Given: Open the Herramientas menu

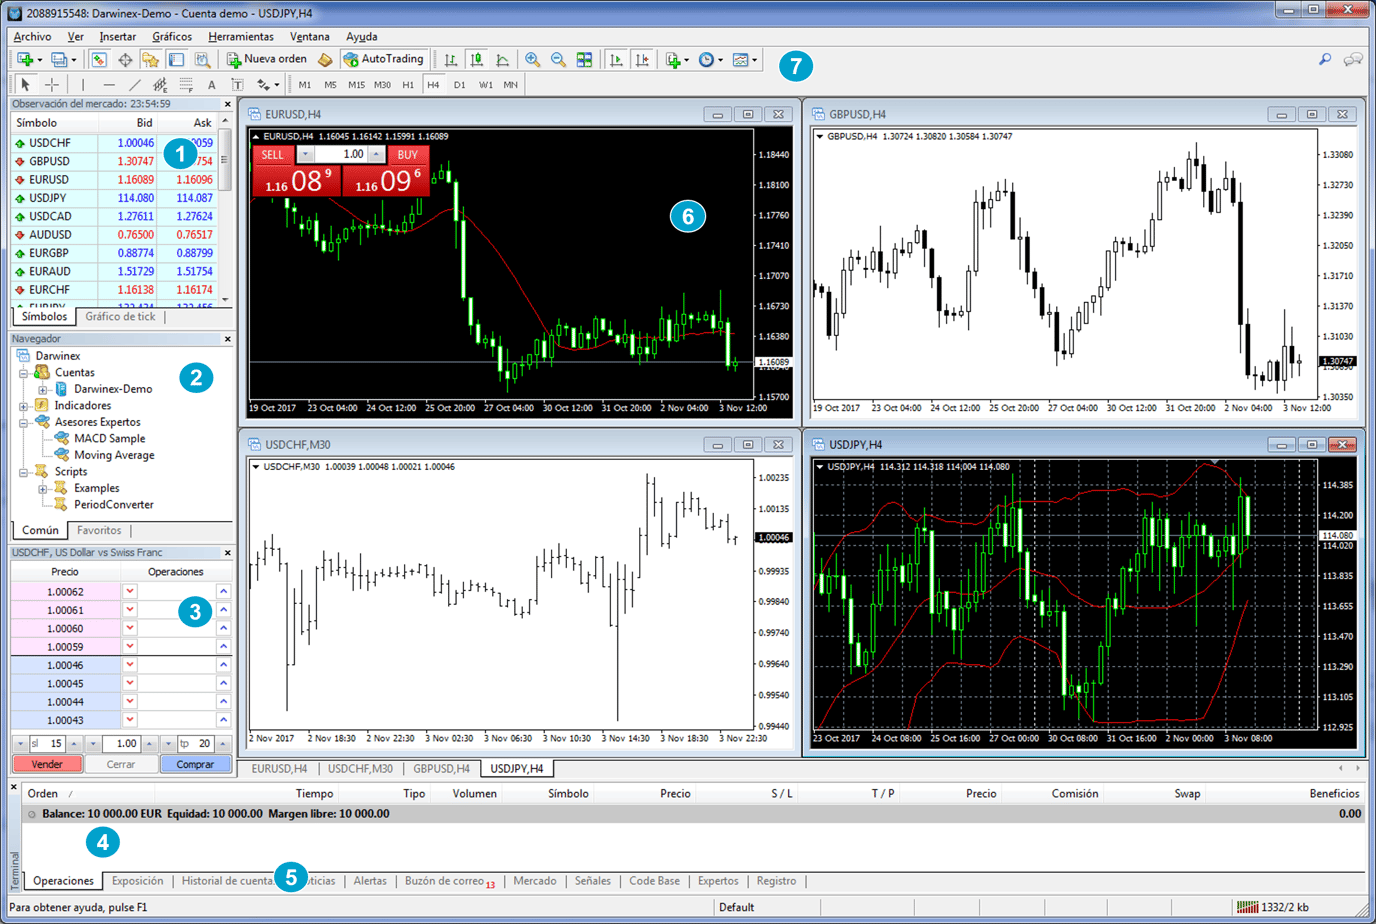Looking at the screenshot, I should coord(240,36).
